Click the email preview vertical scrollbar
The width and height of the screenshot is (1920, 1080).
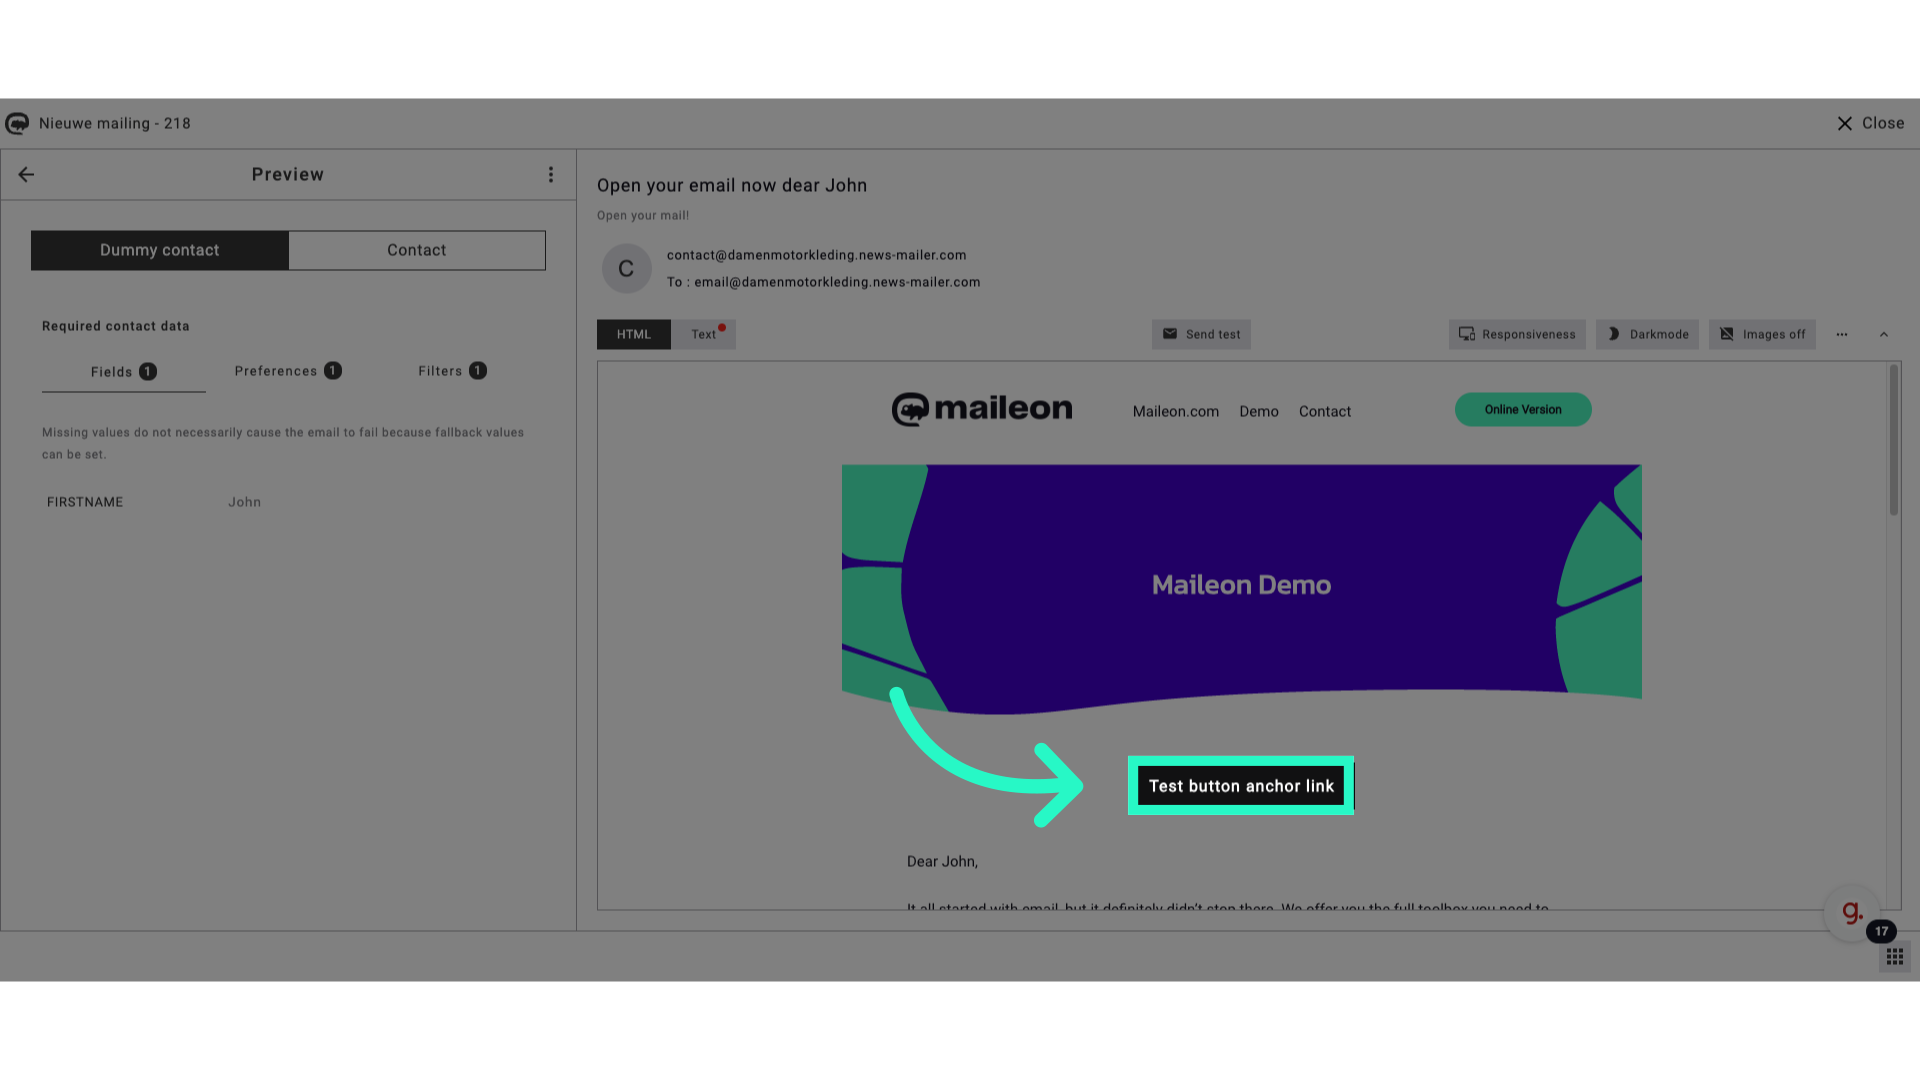click(1893, 440)
